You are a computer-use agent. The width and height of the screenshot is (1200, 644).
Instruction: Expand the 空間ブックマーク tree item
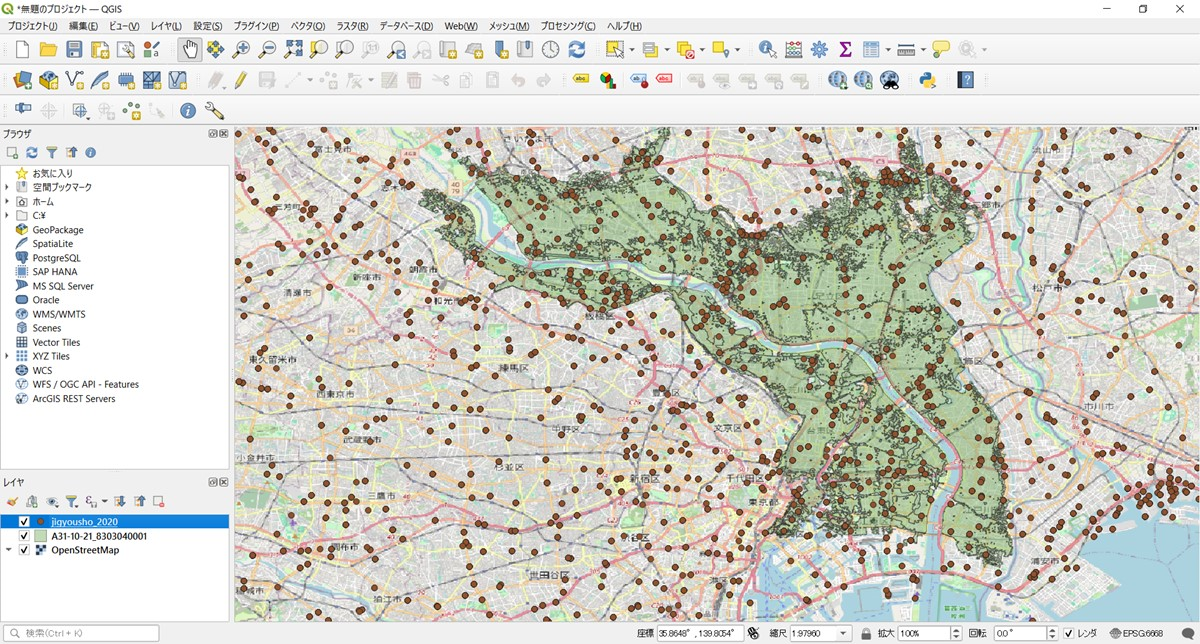click(7, 187)
